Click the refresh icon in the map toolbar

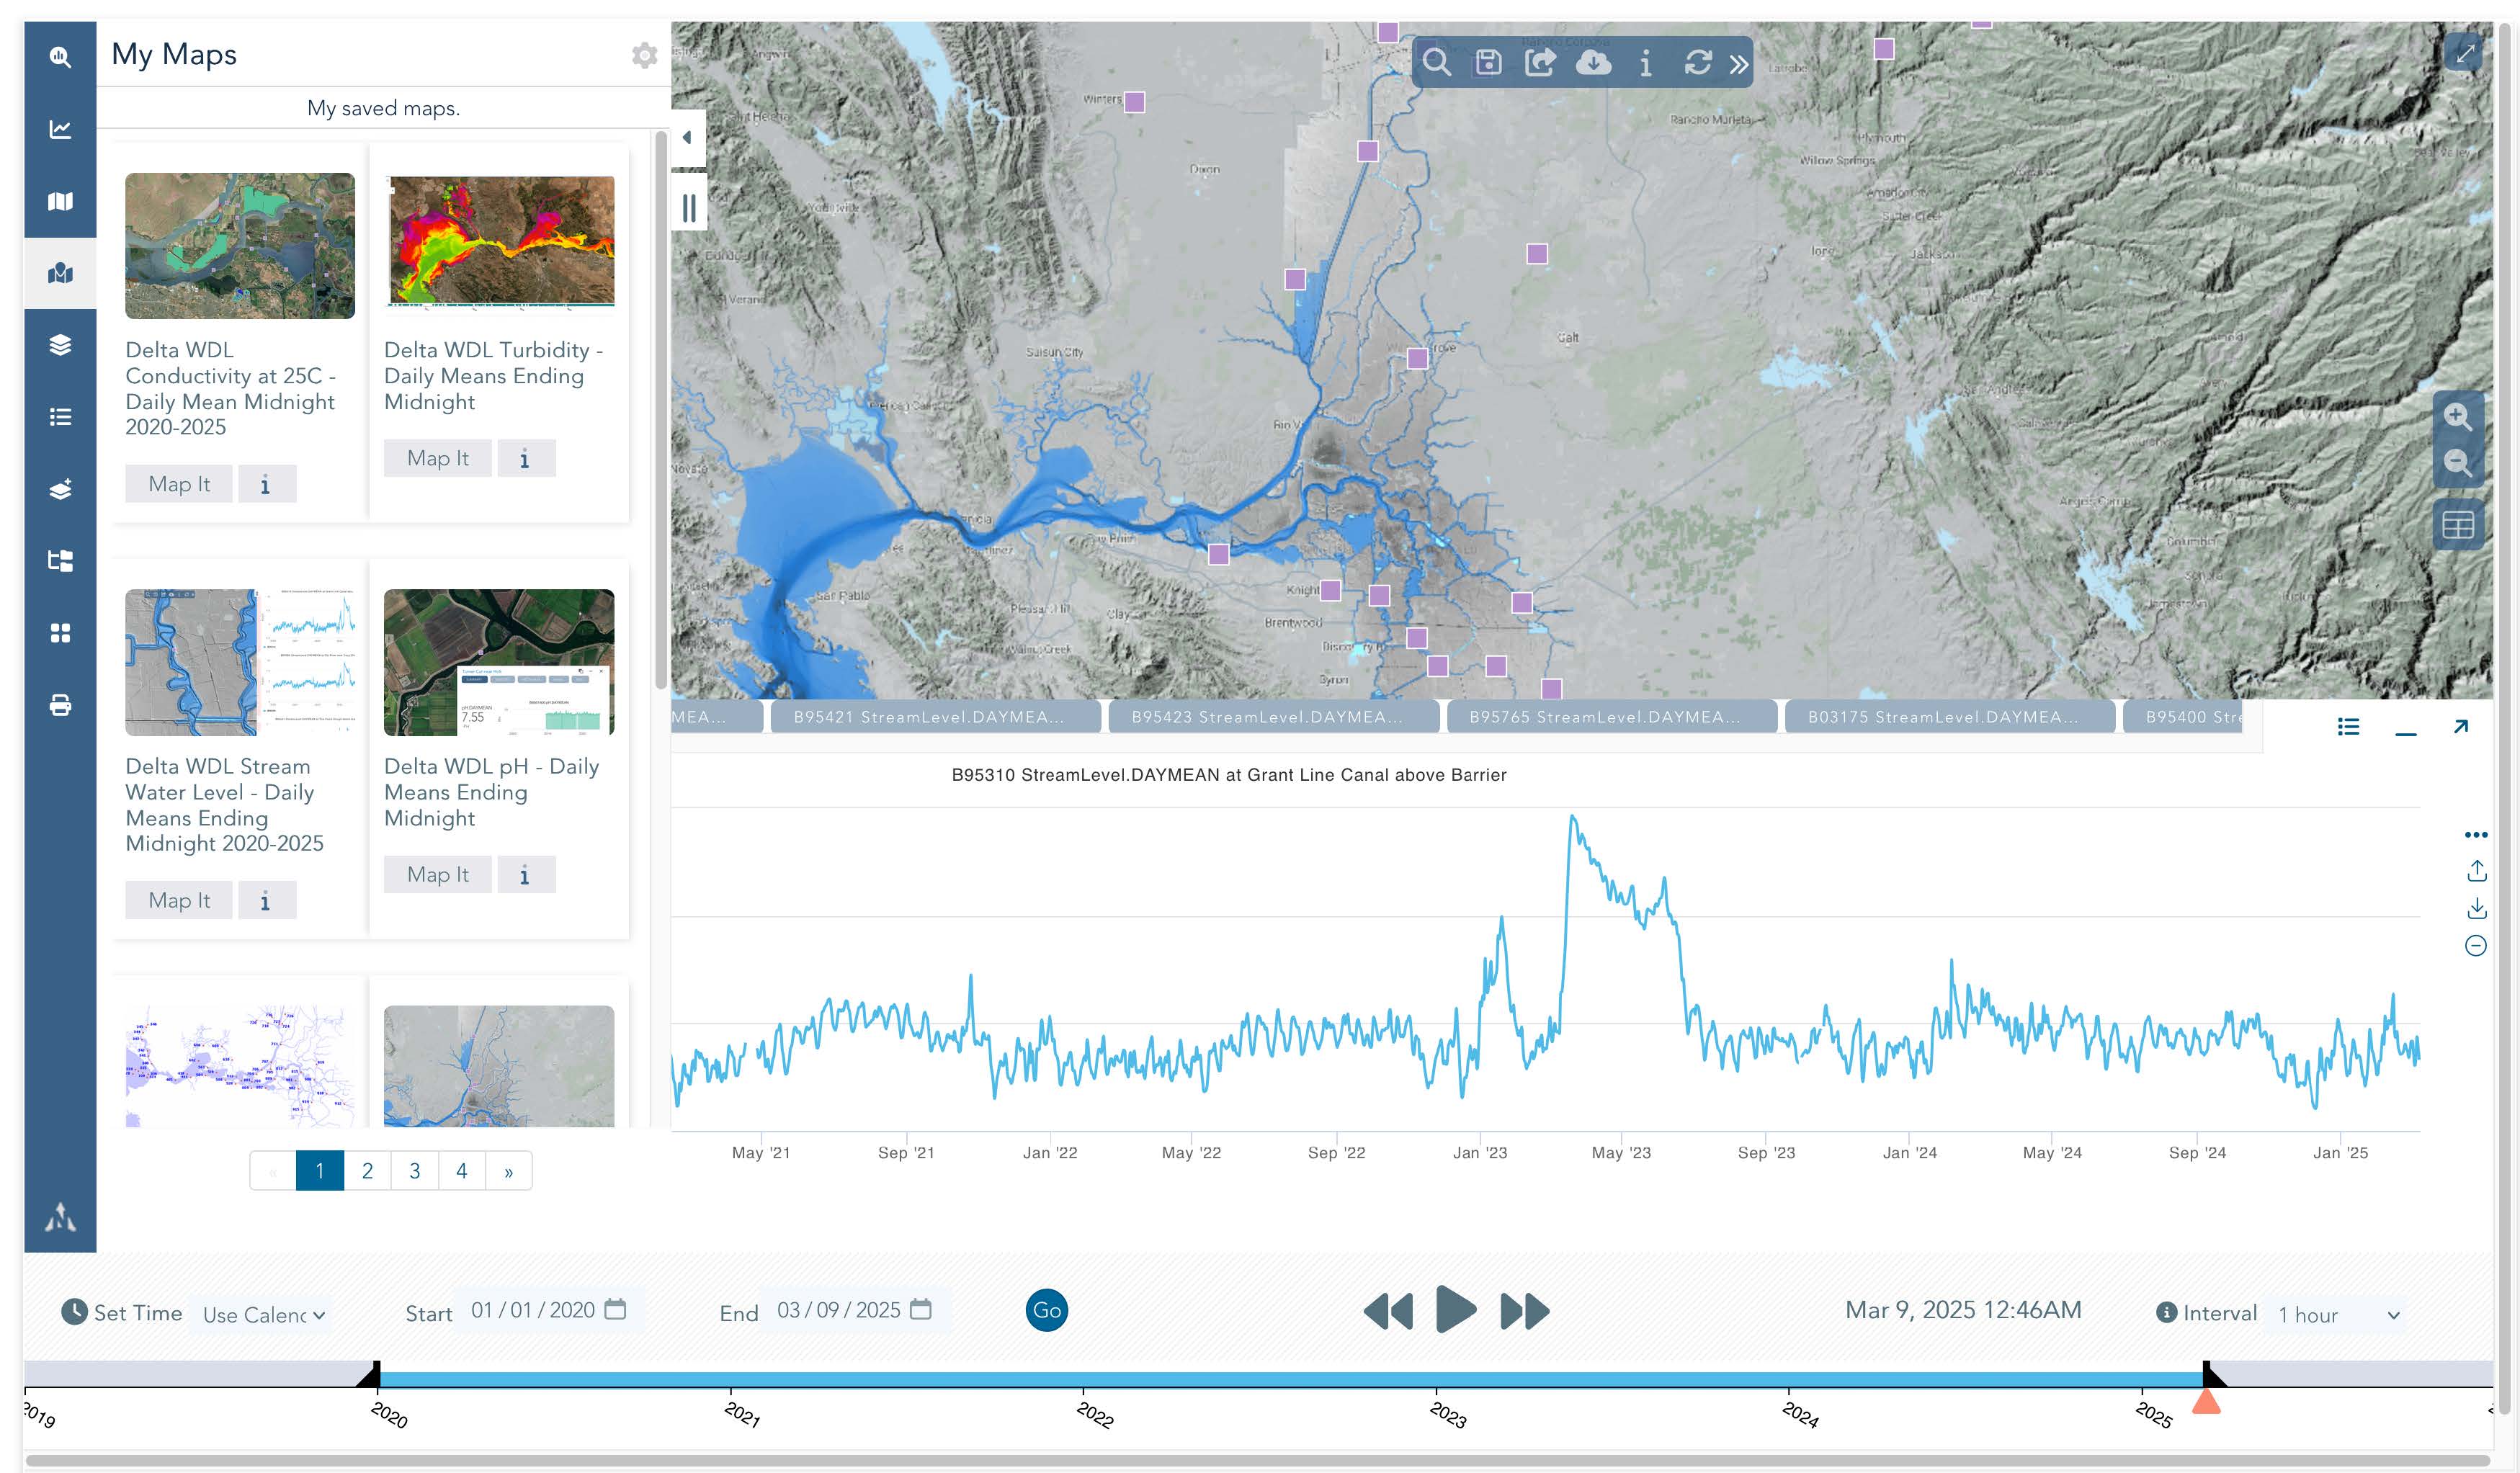point(1697,63)
